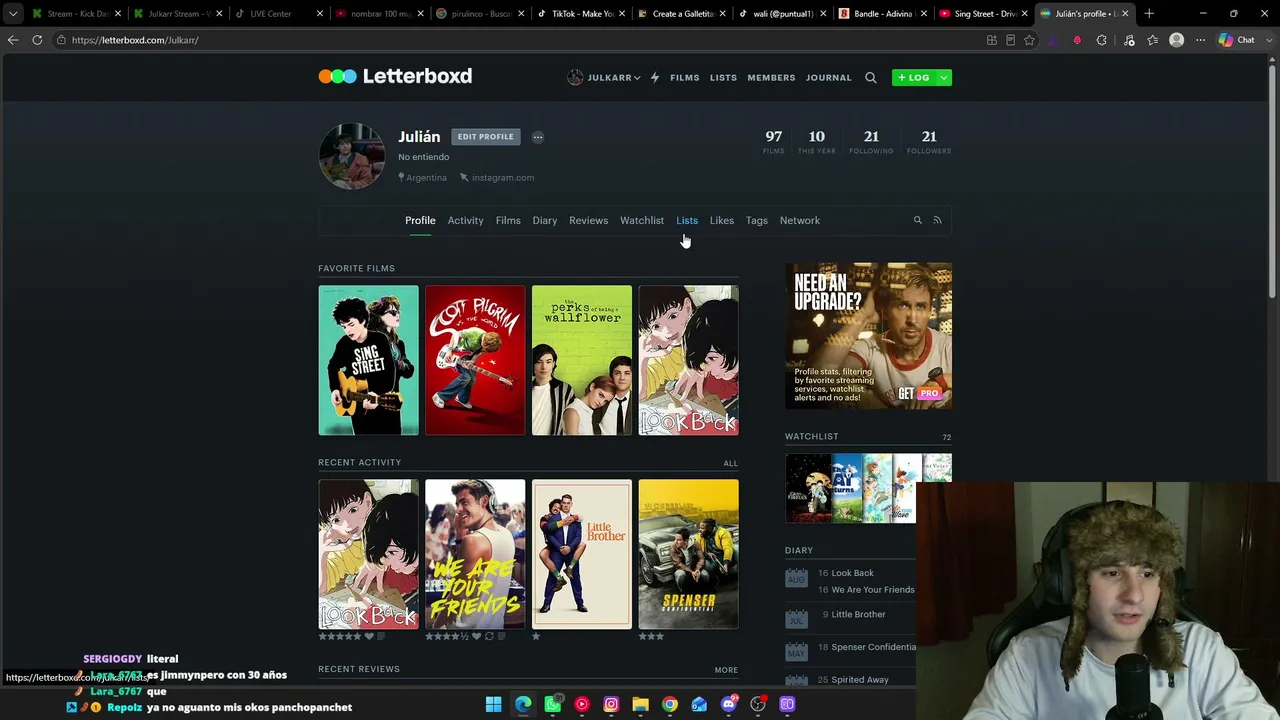
Task: Click the Letterboxd logo
Action: pyautogui.click(x=395, y=76)
